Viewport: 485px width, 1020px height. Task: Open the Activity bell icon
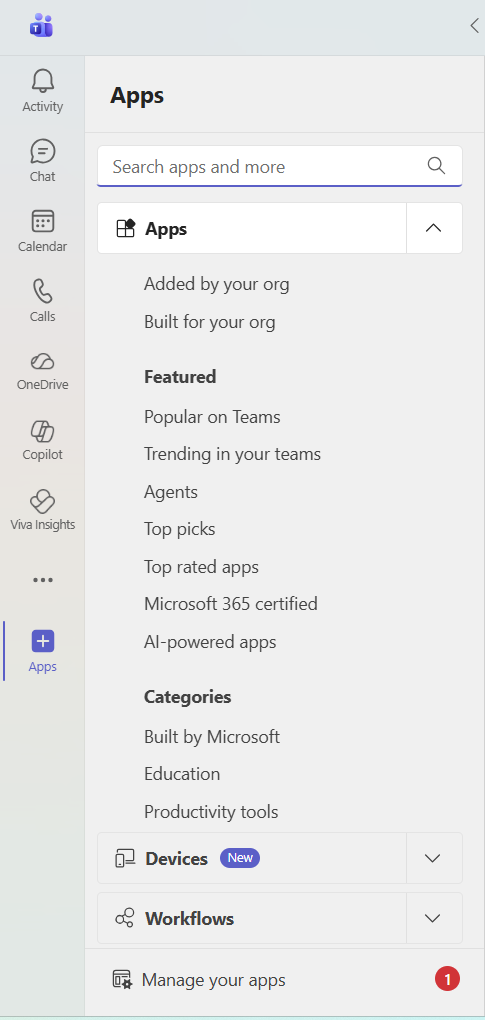click(43, 81)
